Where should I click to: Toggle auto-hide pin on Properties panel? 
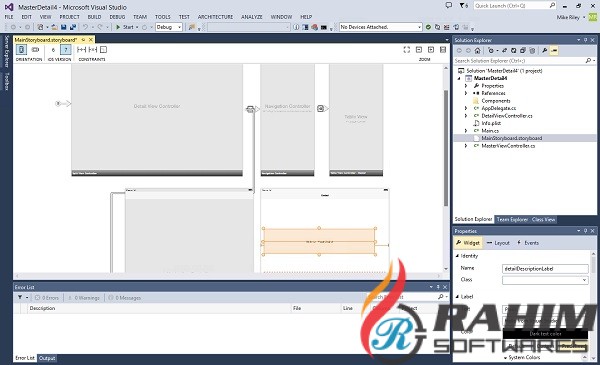pyautogui.click(x=585, y=231)
